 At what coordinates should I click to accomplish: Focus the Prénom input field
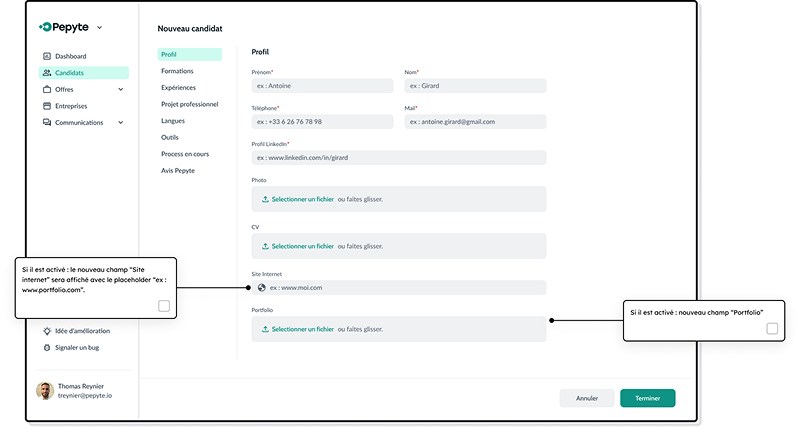pyautogui.click(x=323, y=86)
